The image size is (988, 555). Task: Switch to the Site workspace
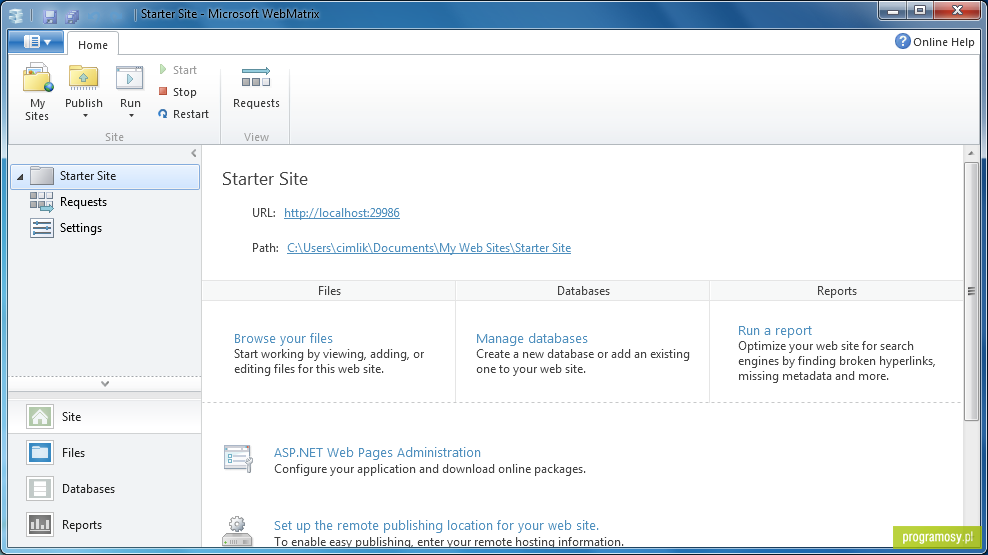click(x=105, y=416)
